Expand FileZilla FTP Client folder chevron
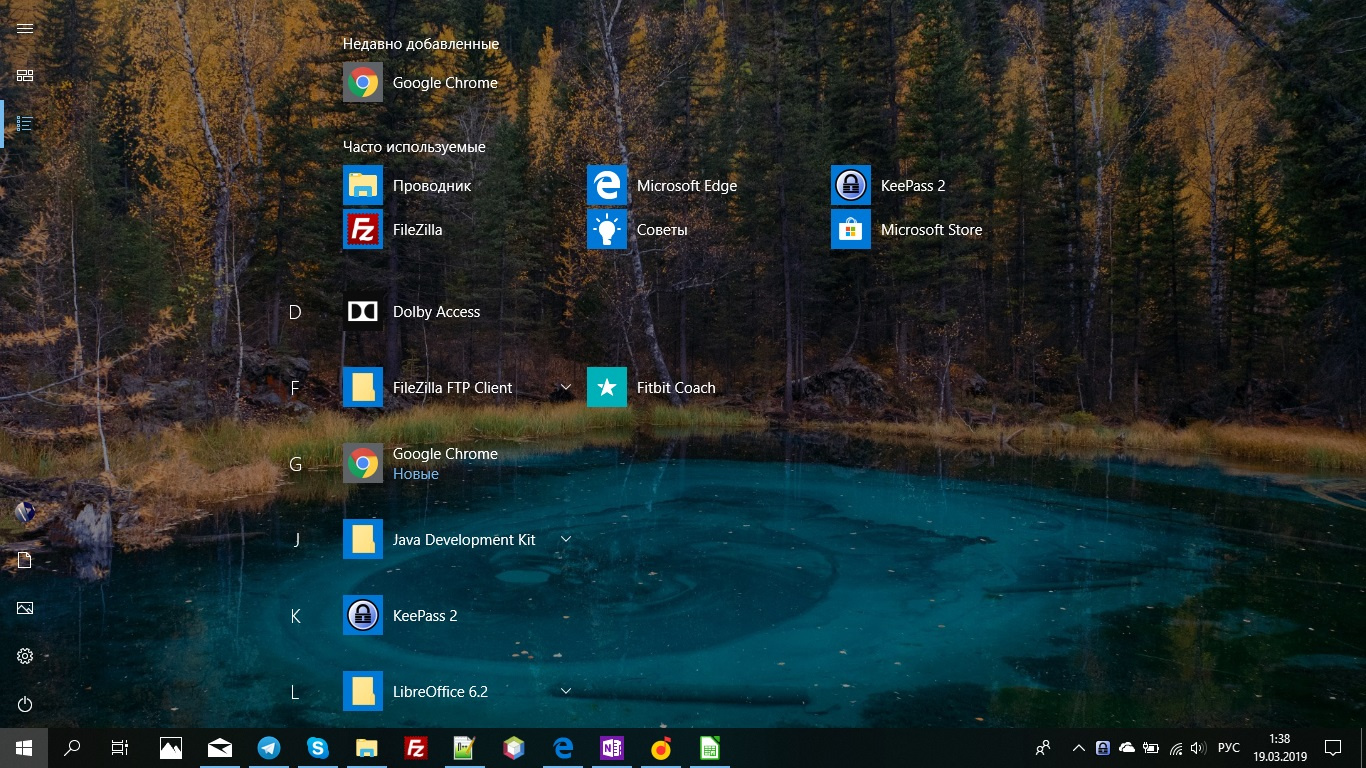This screenshot has width=1366, height=768. tap(565, 387)
